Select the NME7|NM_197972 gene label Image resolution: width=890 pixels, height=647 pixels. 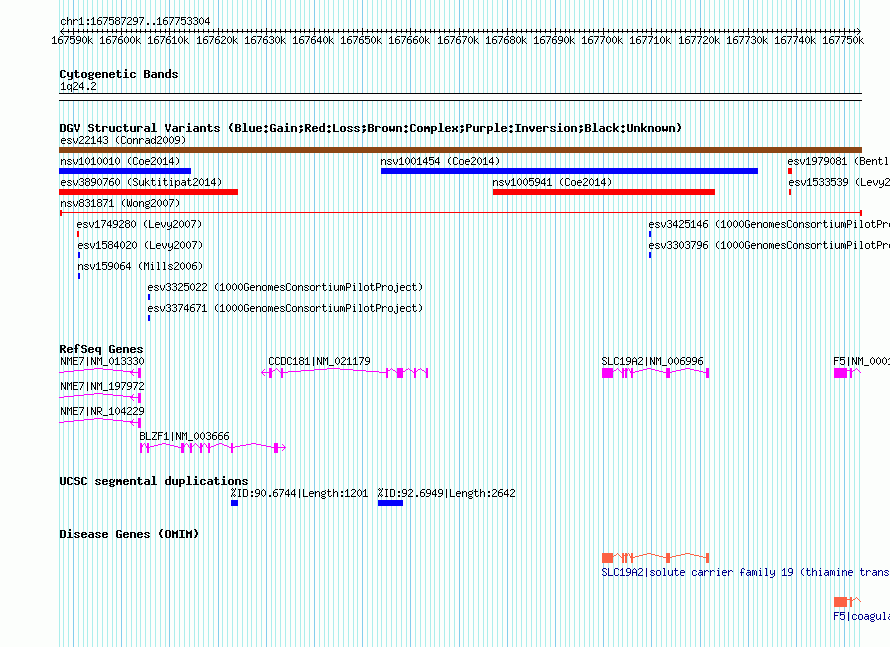point(102,386)
